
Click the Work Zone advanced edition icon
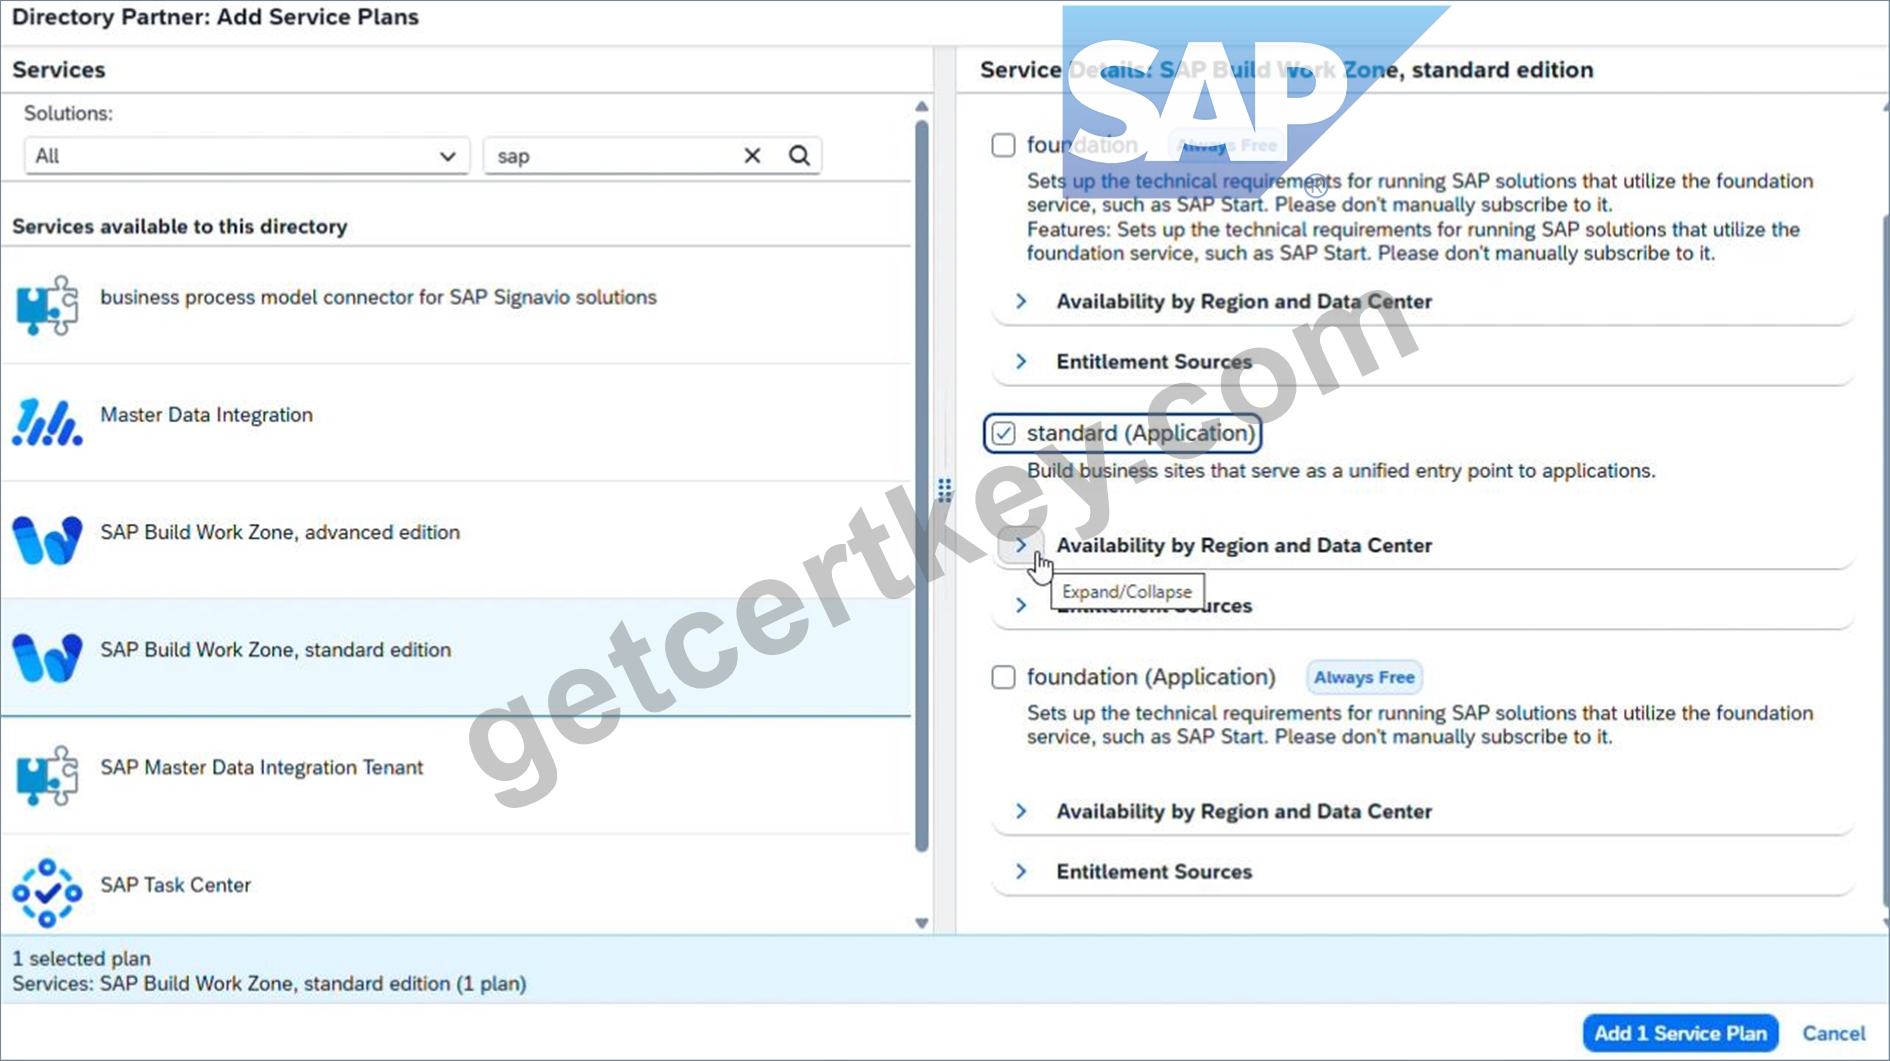pyautogui.click(x=47, y=540)
